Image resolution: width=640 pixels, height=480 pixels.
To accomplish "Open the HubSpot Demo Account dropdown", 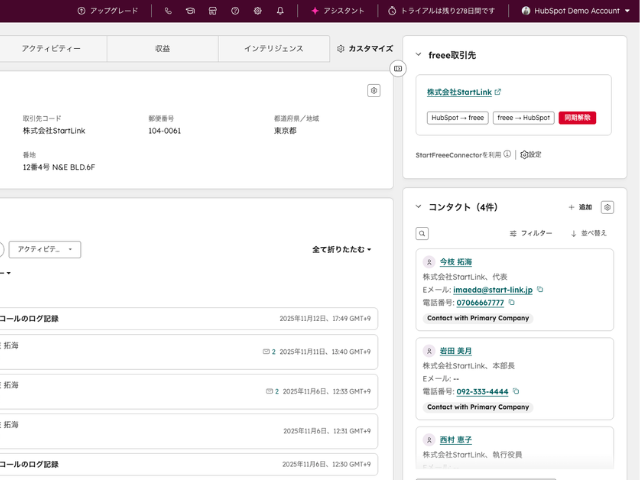I will point(576,11).
